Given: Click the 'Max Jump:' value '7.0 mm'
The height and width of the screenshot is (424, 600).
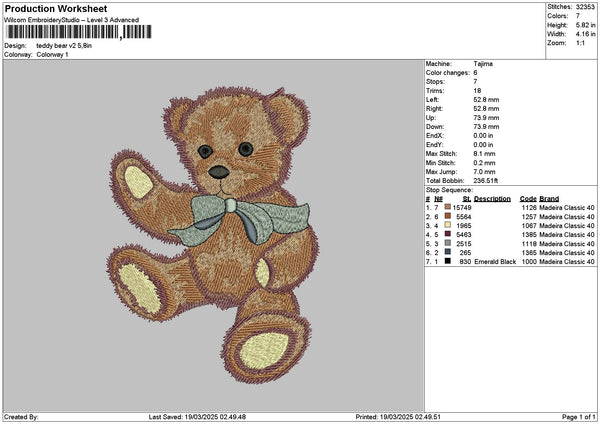Looking at the screenshot, I should point(484,172).
